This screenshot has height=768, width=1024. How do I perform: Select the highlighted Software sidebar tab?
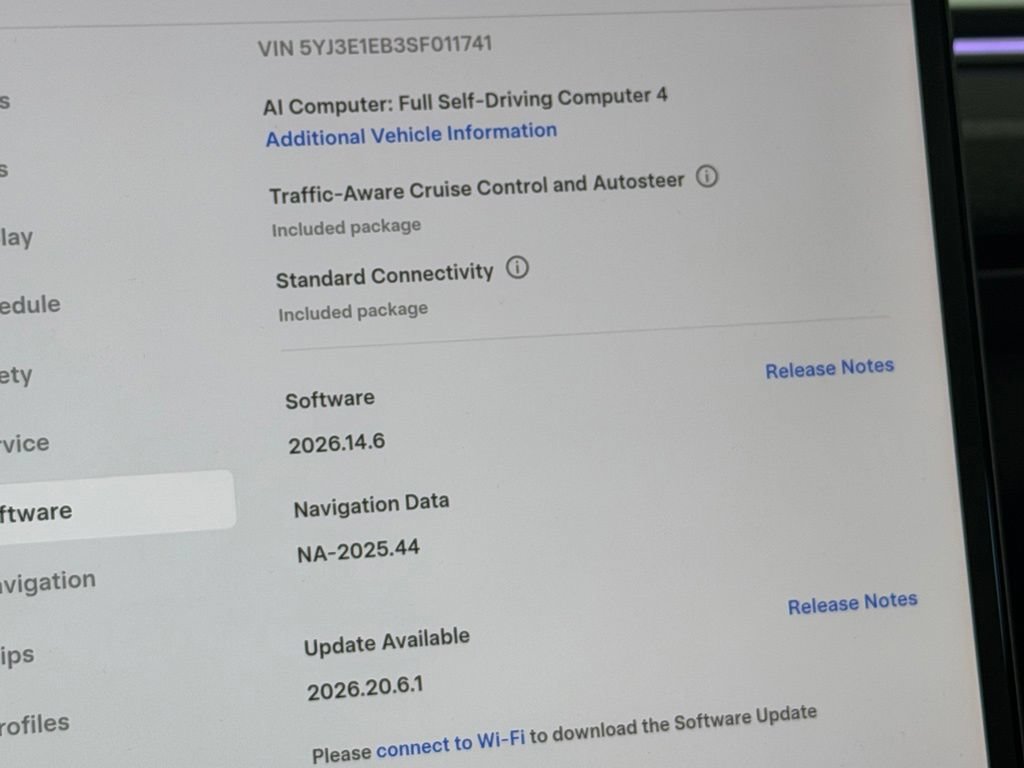click(x=116, y=509)
